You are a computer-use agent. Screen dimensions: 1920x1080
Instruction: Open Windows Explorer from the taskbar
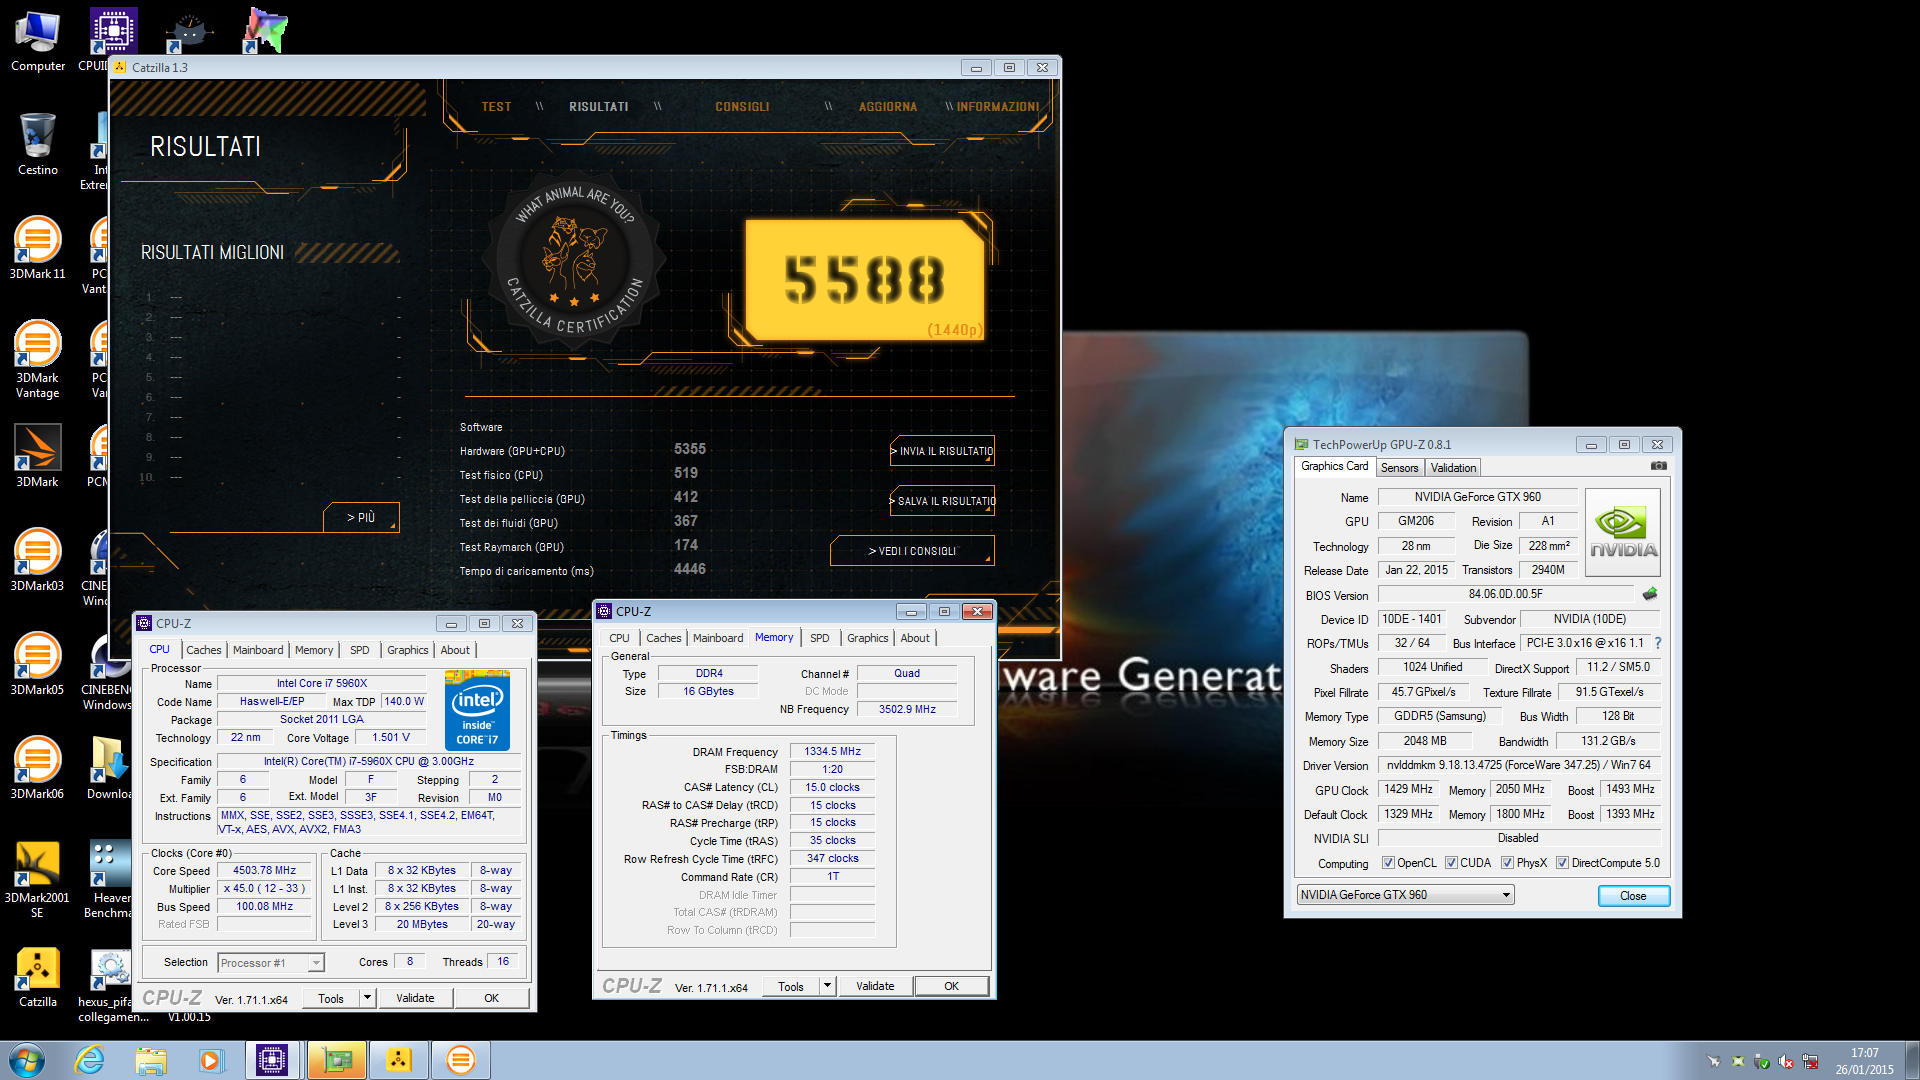click(151, 1060)
